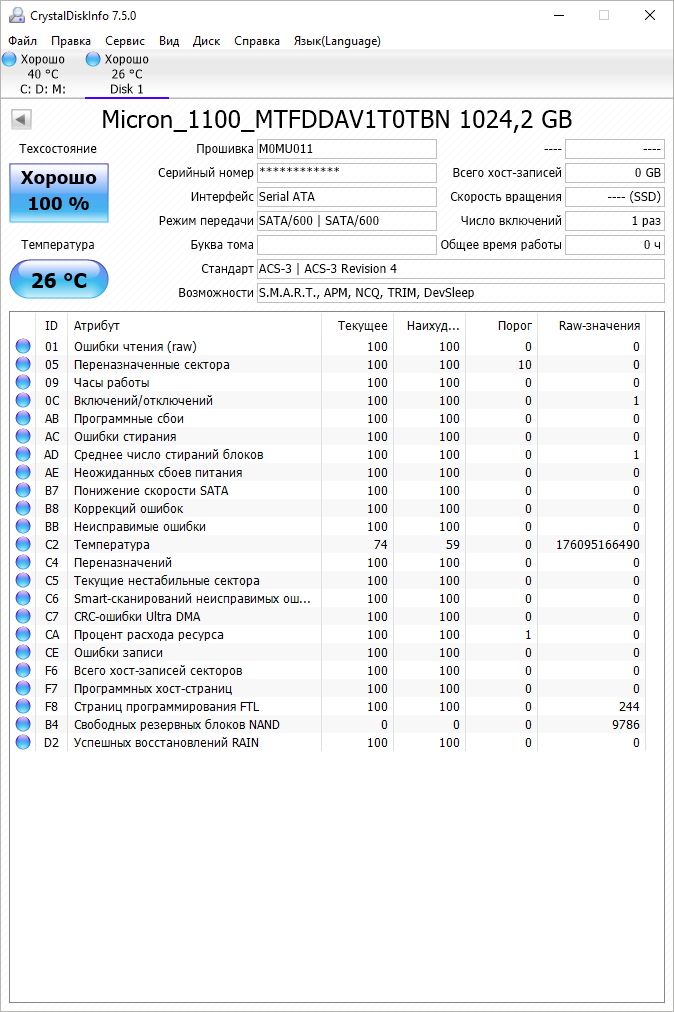Click the status orb for Ошибки записи

23,653
